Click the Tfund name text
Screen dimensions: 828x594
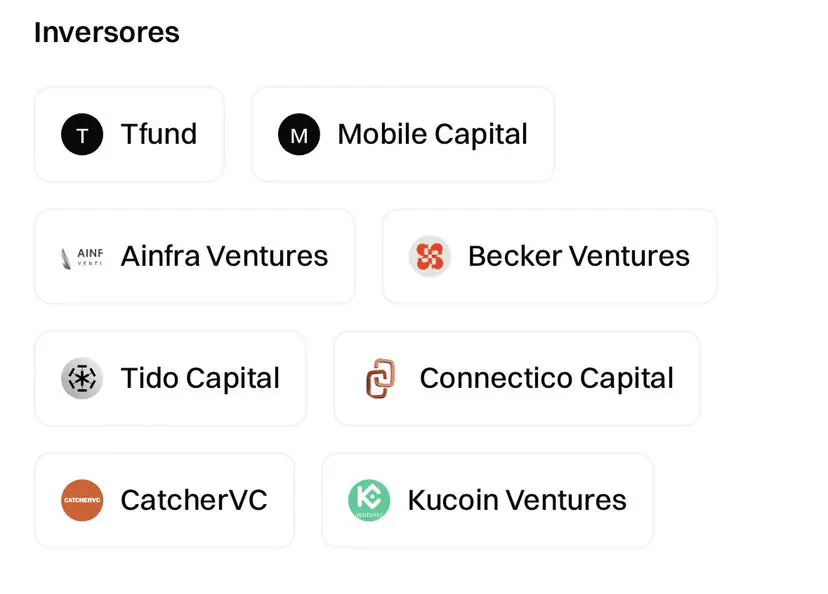[159, 134]
